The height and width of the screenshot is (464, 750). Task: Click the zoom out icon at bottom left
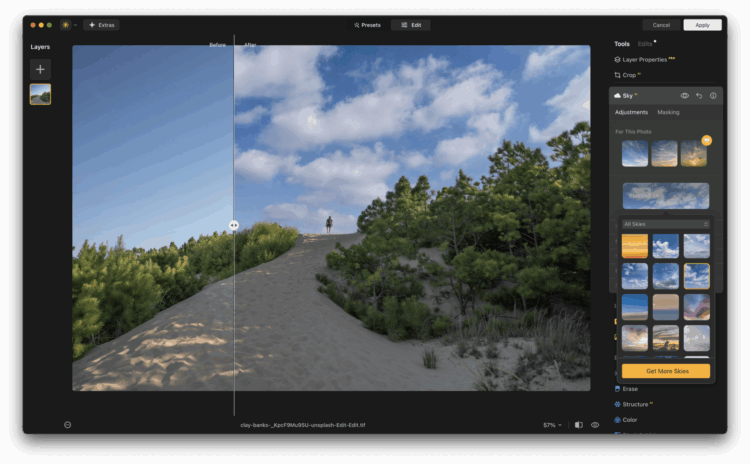(67, 425)
